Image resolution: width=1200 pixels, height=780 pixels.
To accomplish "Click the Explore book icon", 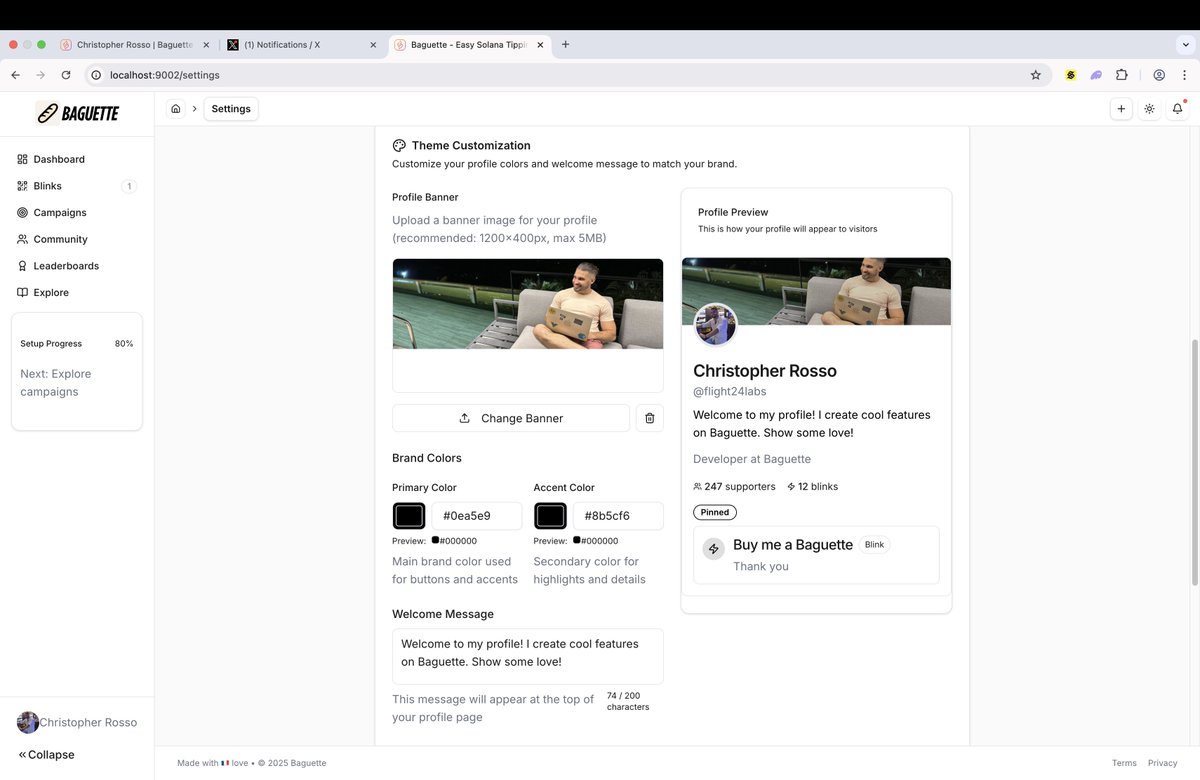I will (23, 292).
